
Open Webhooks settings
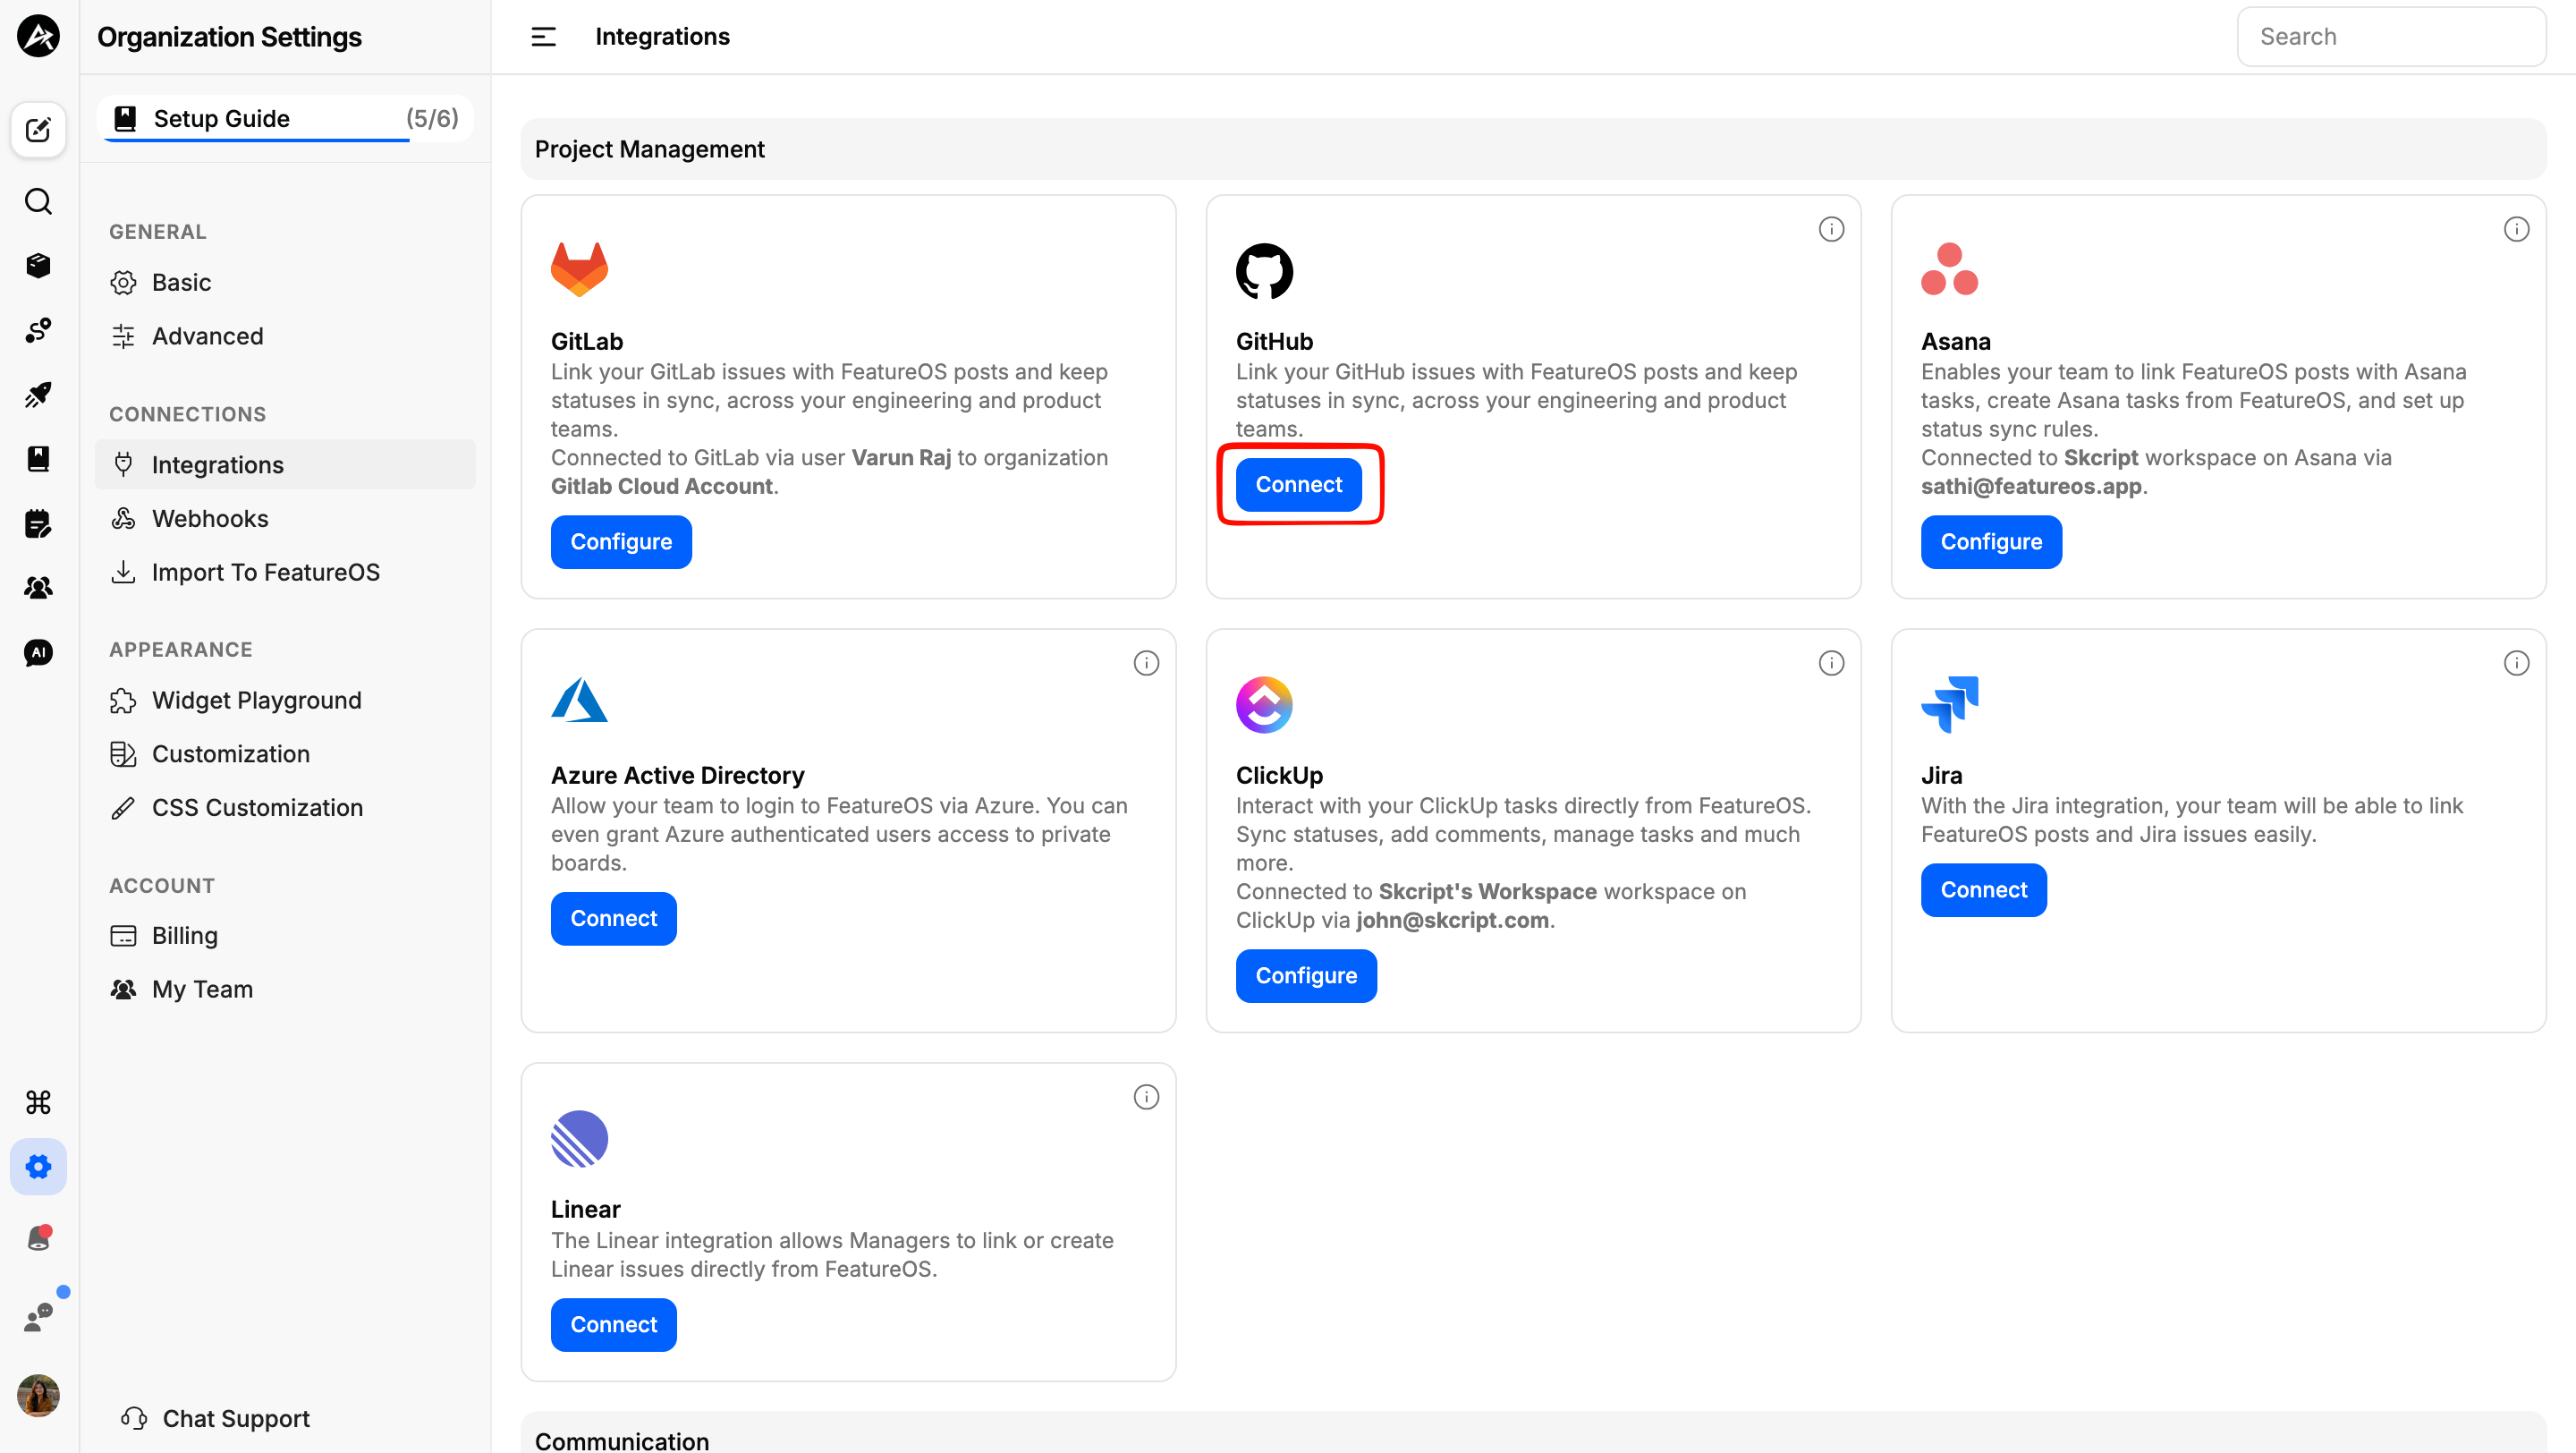click(285, 519)
